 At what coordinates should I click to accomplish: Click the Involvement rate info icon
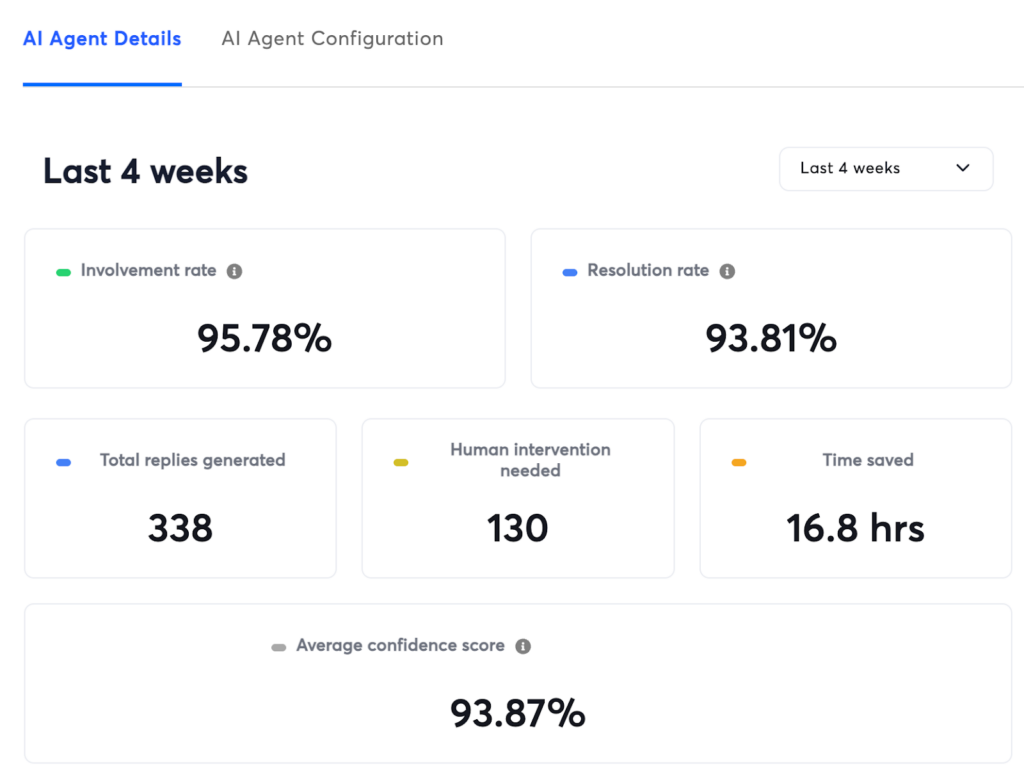(234, 271)
